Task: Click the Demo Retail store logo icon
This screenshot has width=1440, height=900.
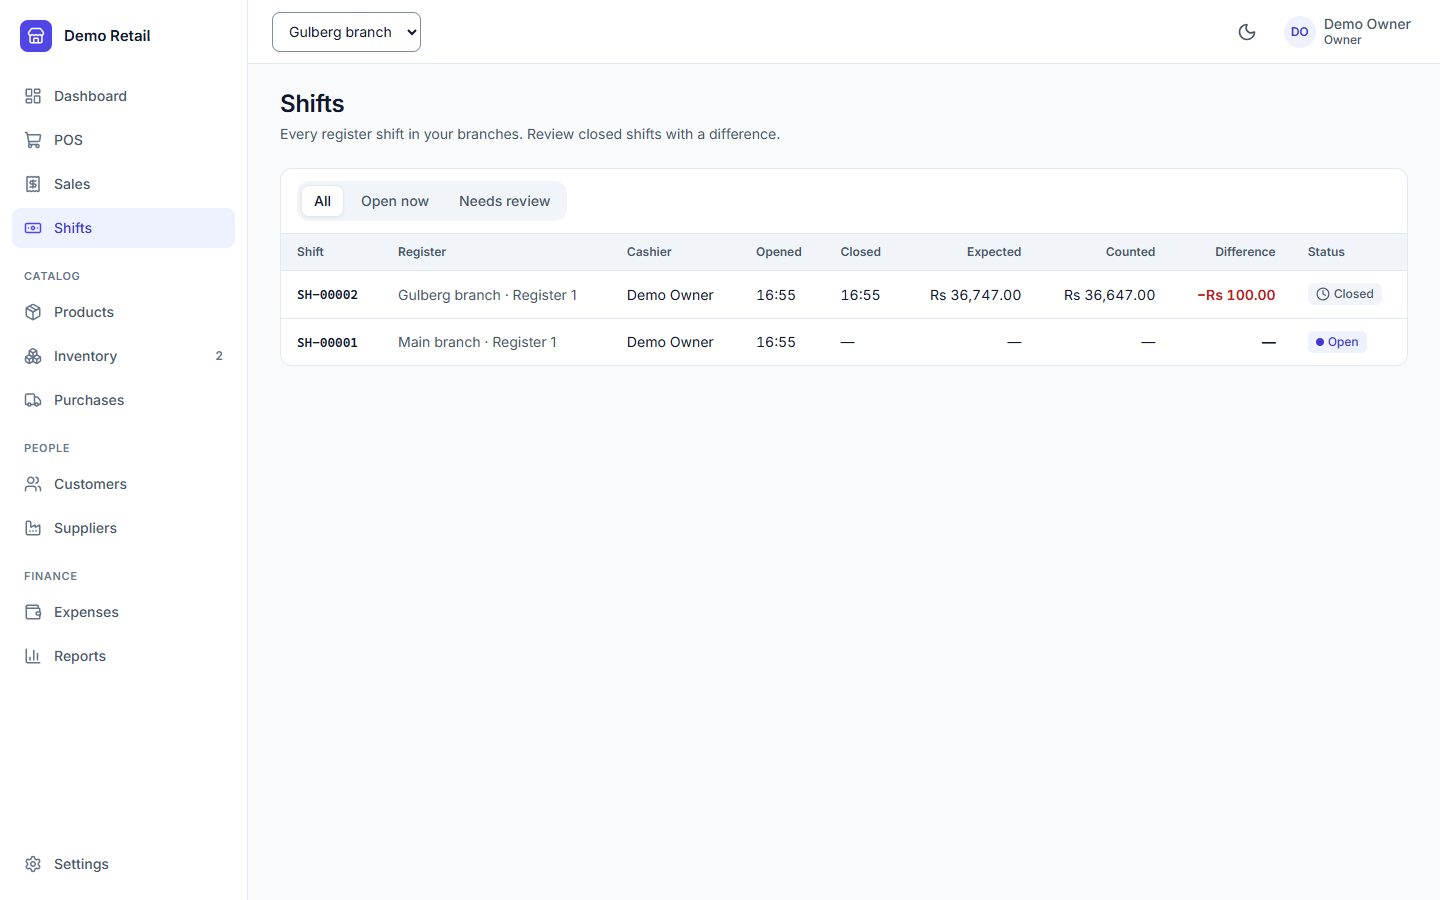Action: click(x=36, y=36)
